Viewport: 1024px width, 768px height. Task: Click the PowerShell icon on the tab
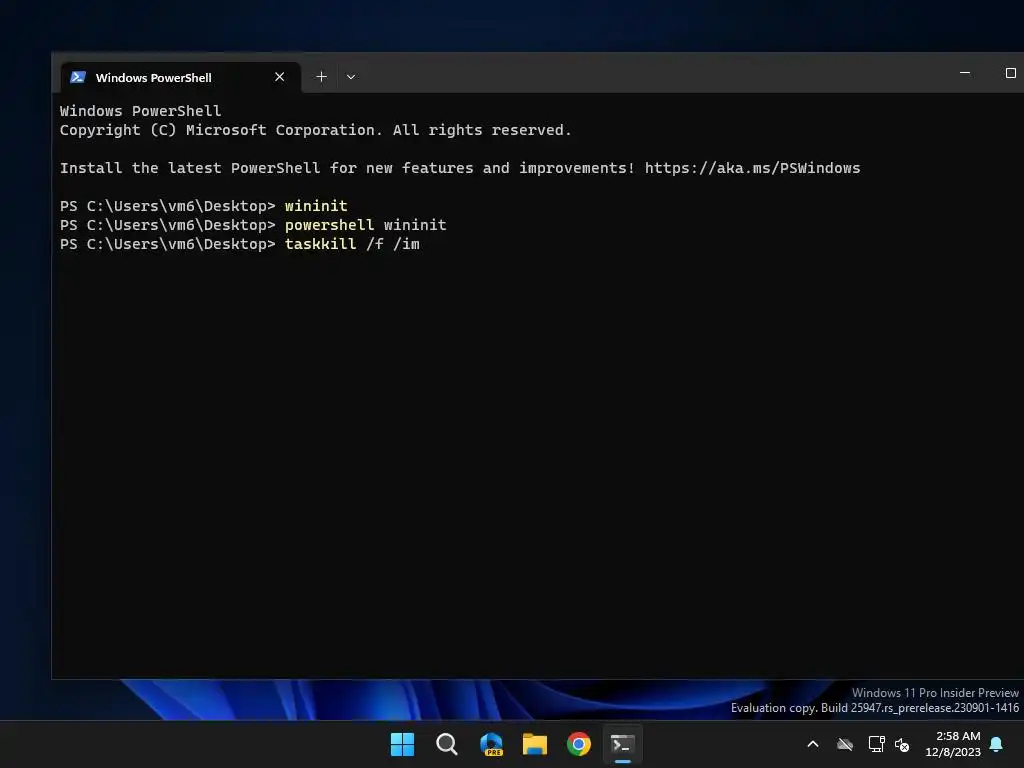tap(78, 77)
